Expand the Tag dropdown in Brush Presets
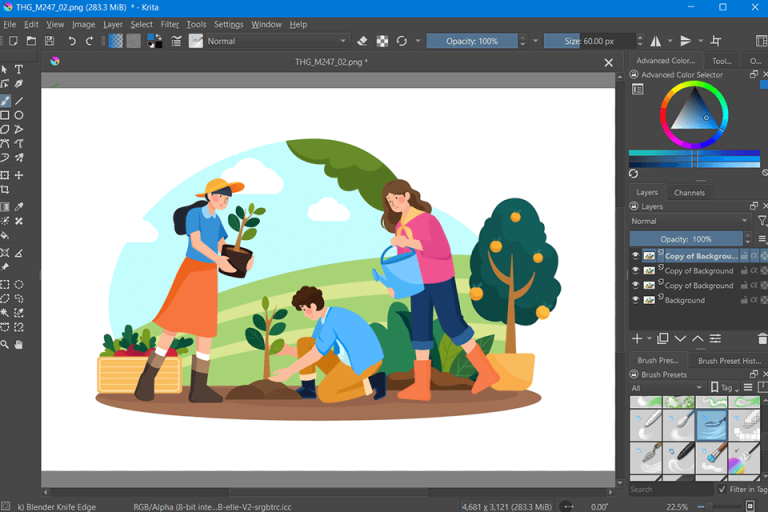The width and height of the screenshot is (768, 512). pos(725,388)
